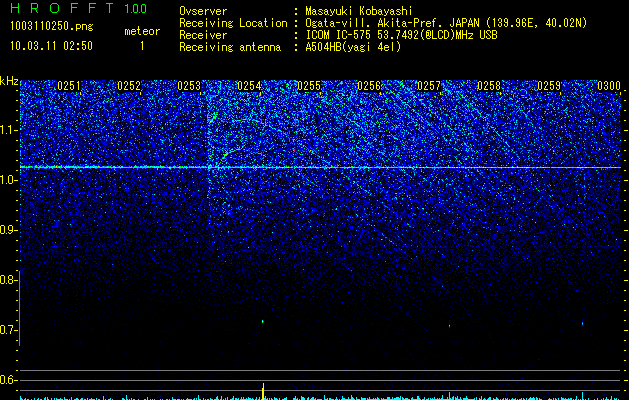629x400 pixels.
Task: Click the 0251 time marker
Action: pyautogui.click(x=69, y=86)
